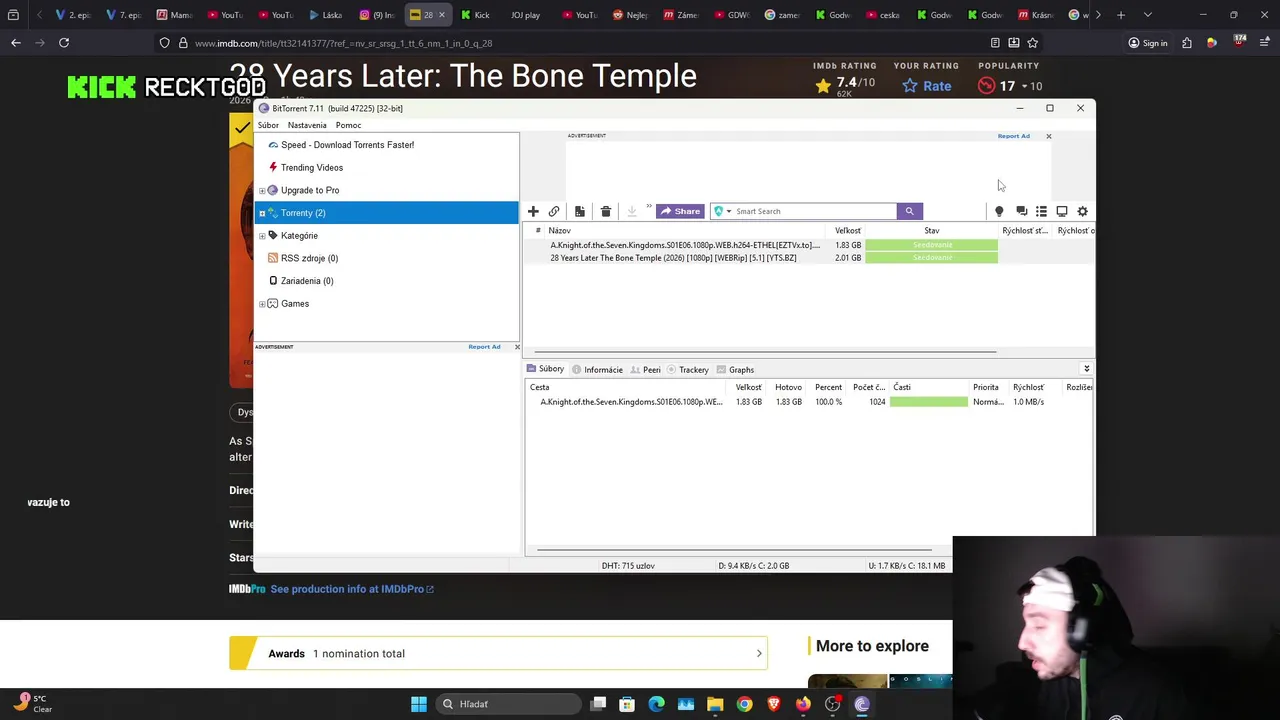Click the download speed status bar entry
1280x720 pixels.
pyautogui.click(x=754, y=566)
